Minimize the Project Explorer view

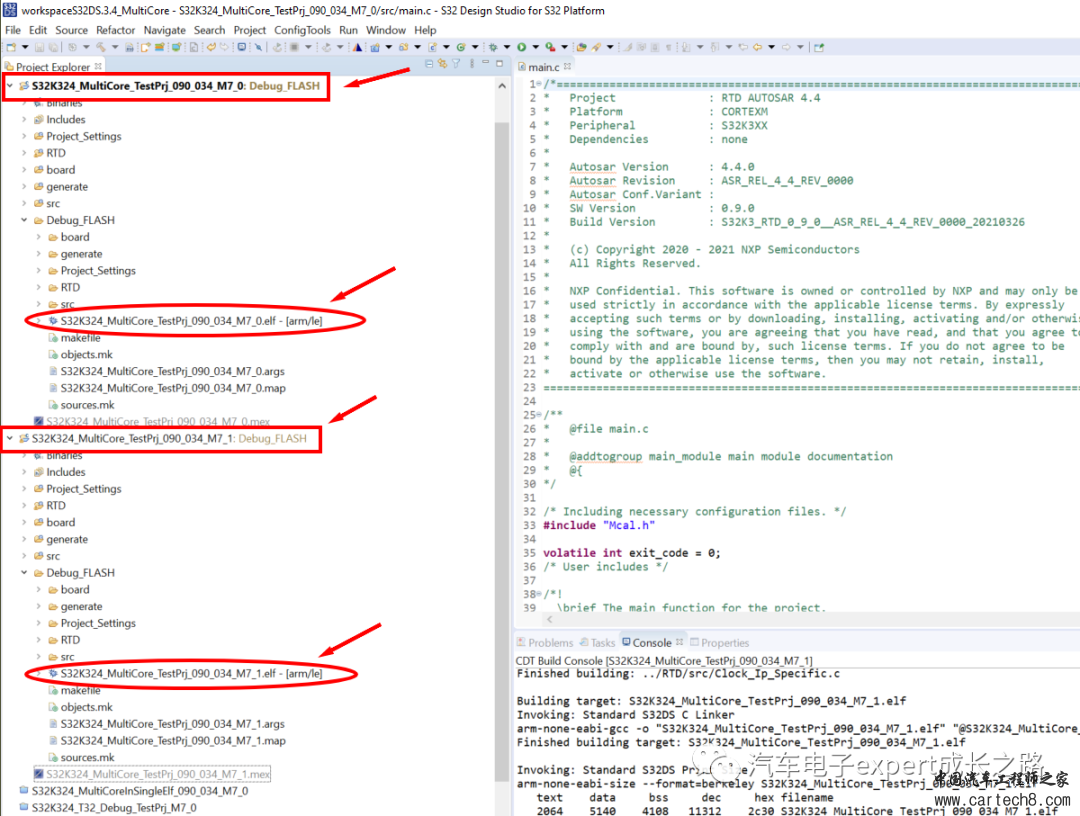coord(486,63)
